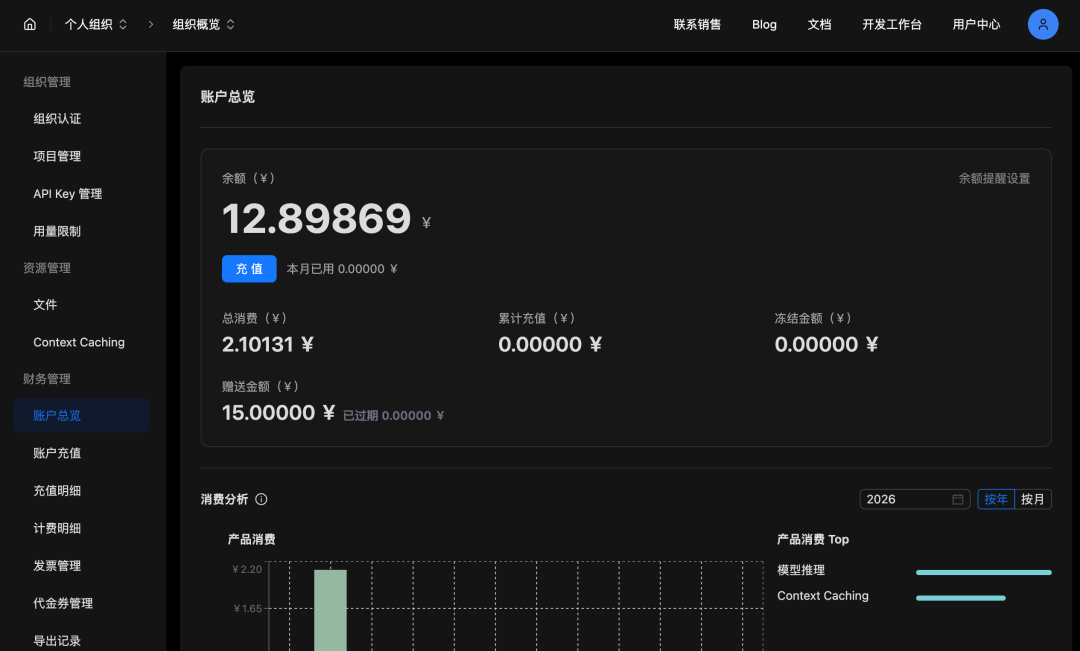Click the calendar icon in the year selector
Viewport: 1080px width, 651px height.
[x=957, y=499]
